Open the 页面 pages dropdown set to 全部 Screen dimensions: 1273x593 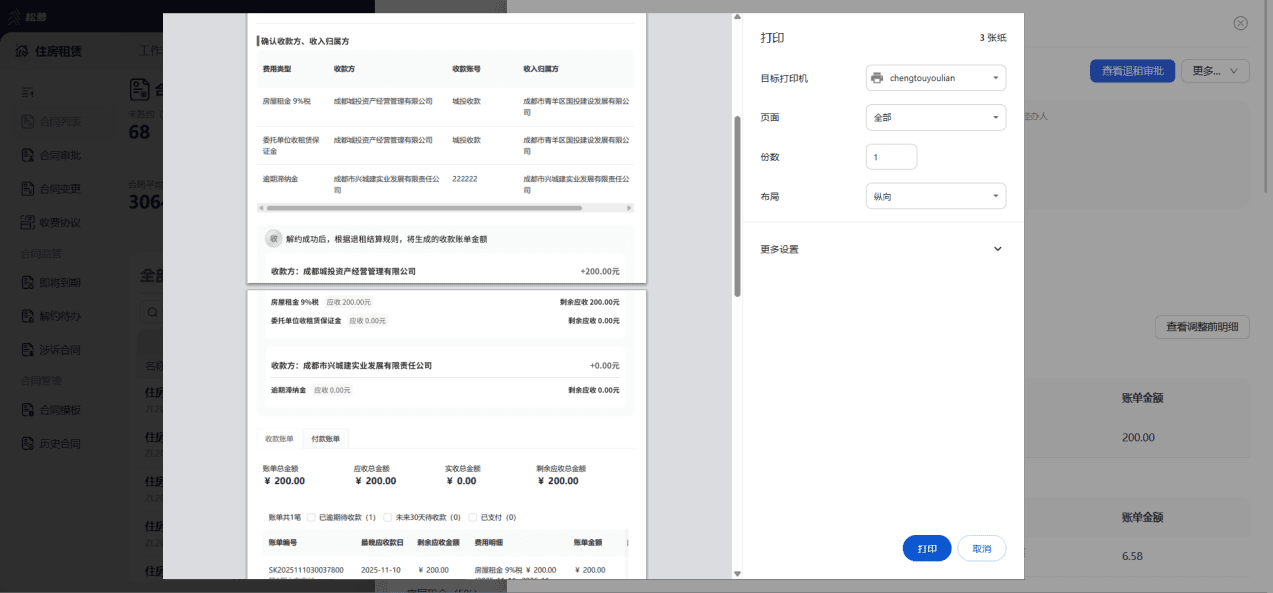(935, 117)
